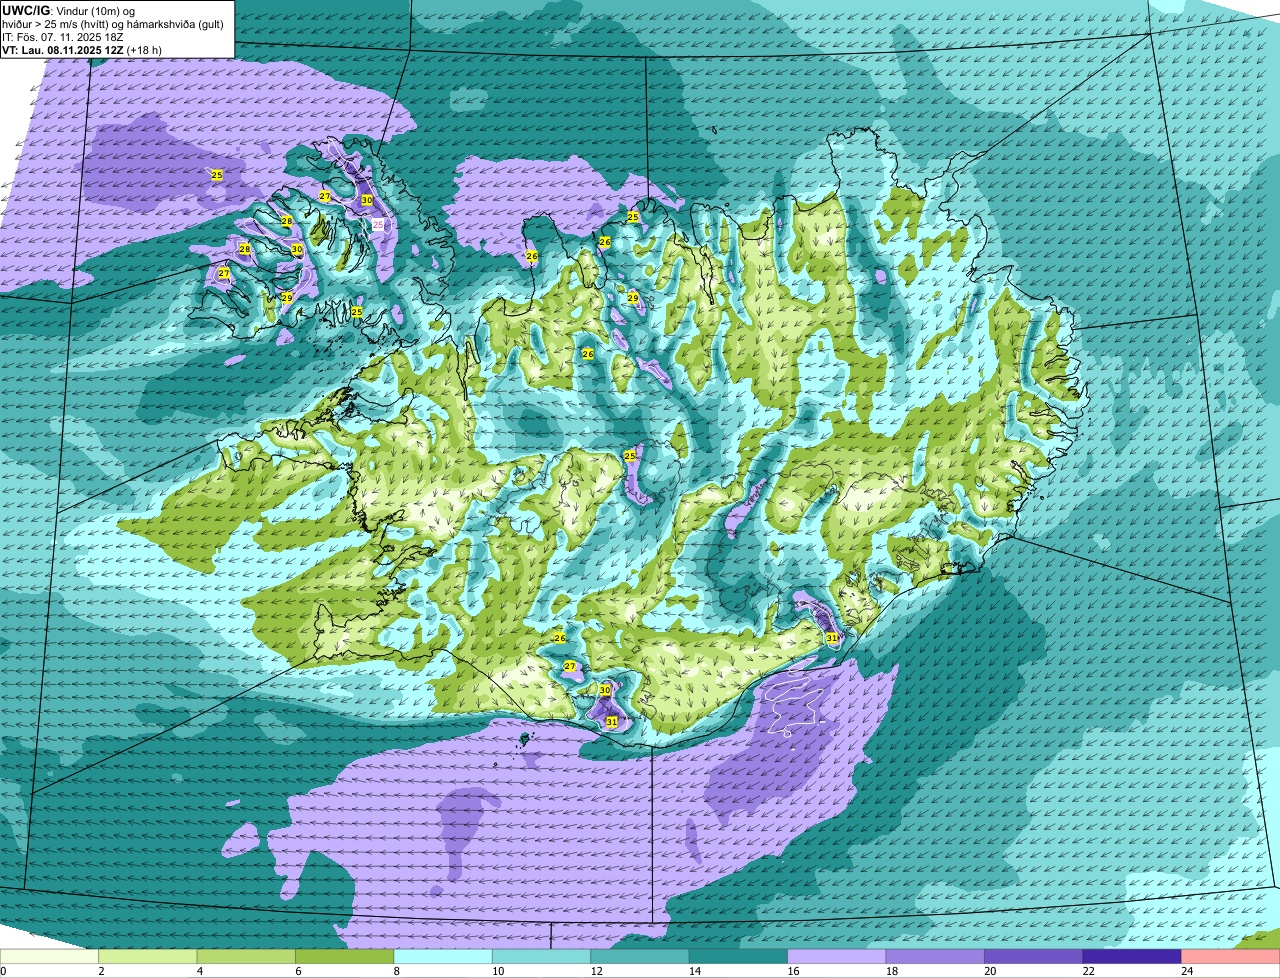The height and width of the screenshot is (978, 1280).
Task: Click the pale cyan 8–10 m/s swatch
Action: click(443, 957)
